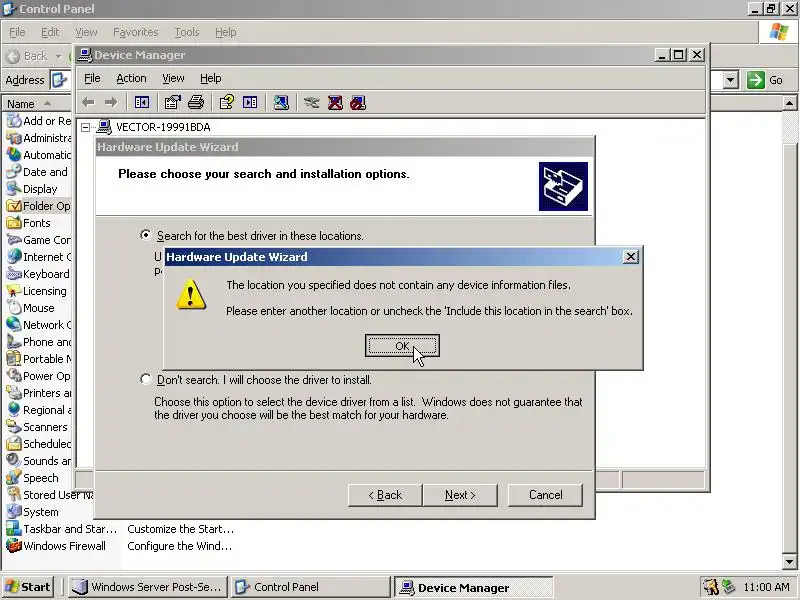Cancel the Hardware Update Wizard
Image resolution: width=800 pixels, height=600 pixels.
pyautogui.click(x=545, y=495)
